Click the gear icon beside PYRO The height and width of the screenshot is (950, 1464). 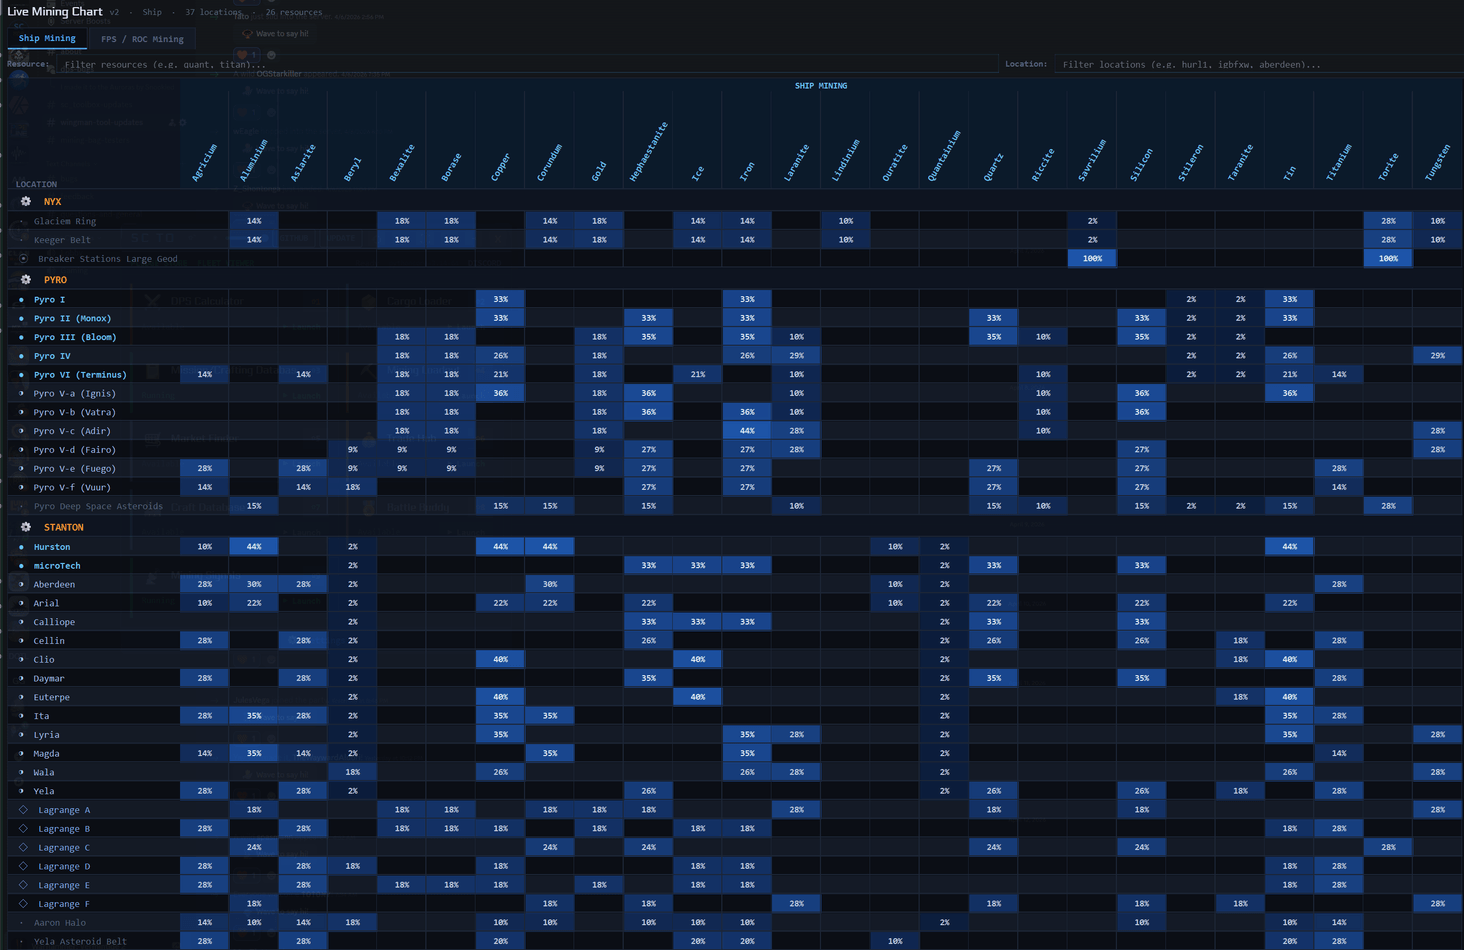point(26,280)
